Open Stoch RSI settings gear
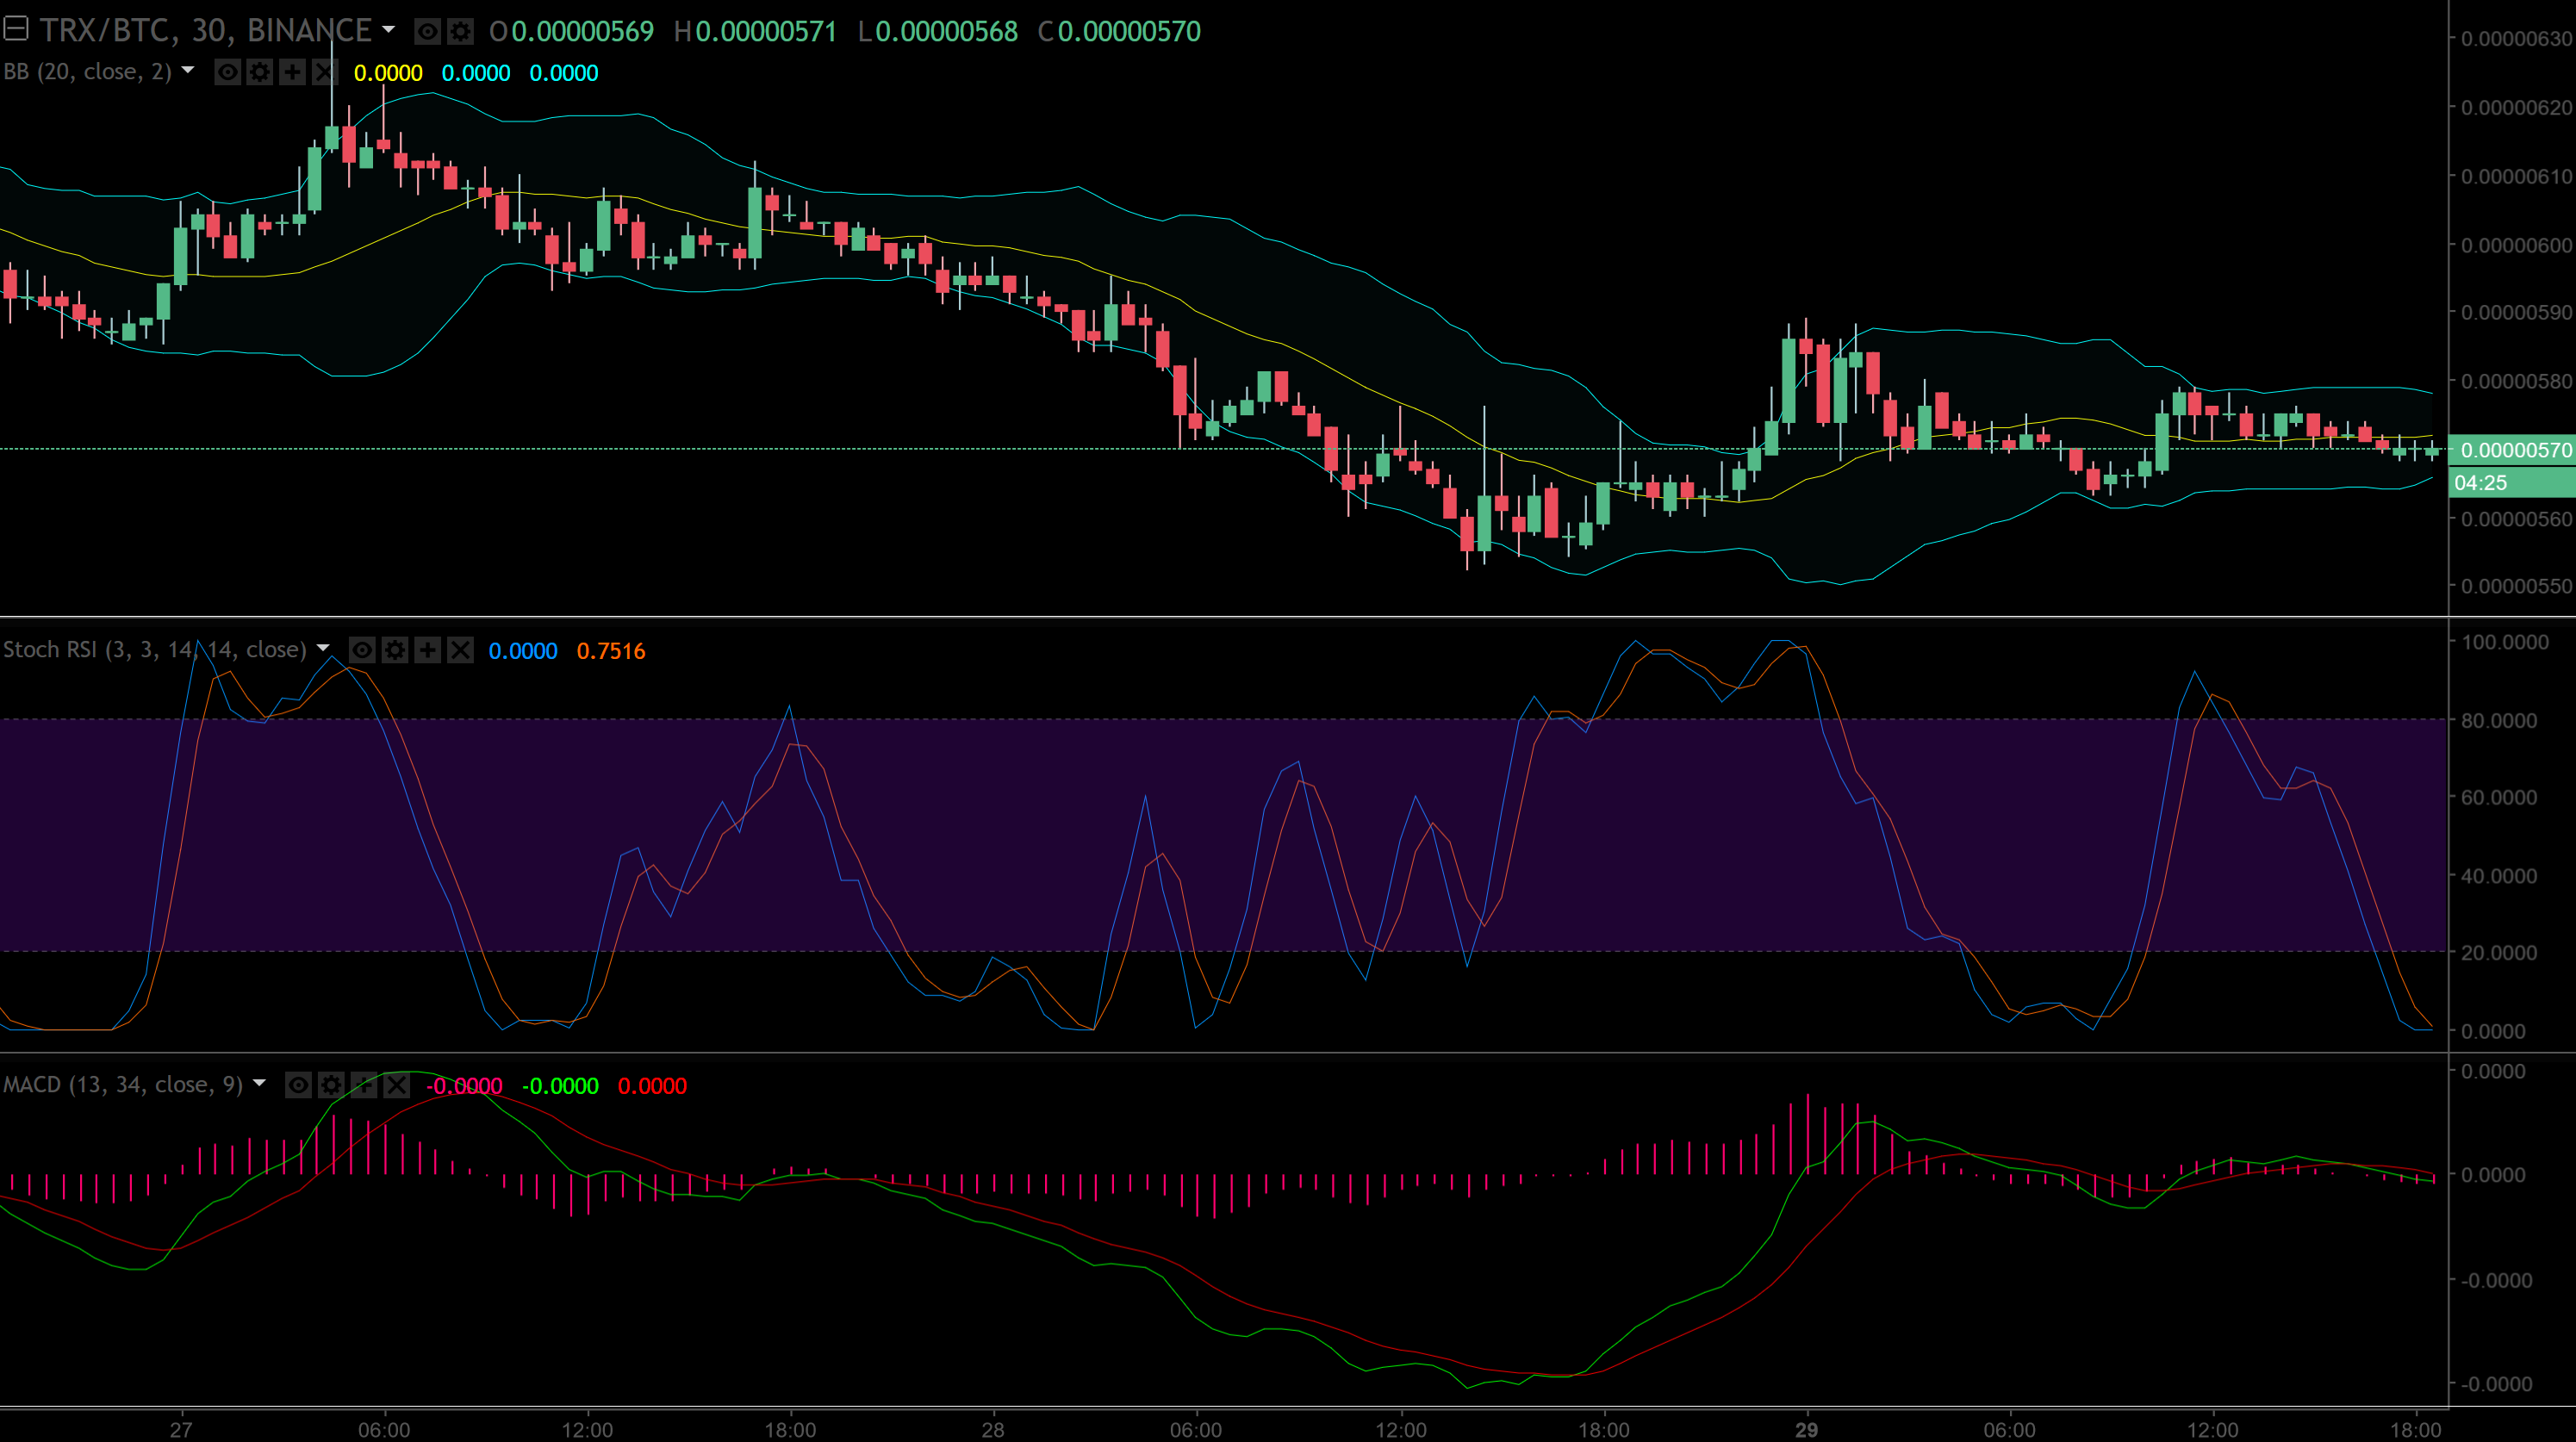Viewport: 2576px width, 1442px height. (395, 650)
